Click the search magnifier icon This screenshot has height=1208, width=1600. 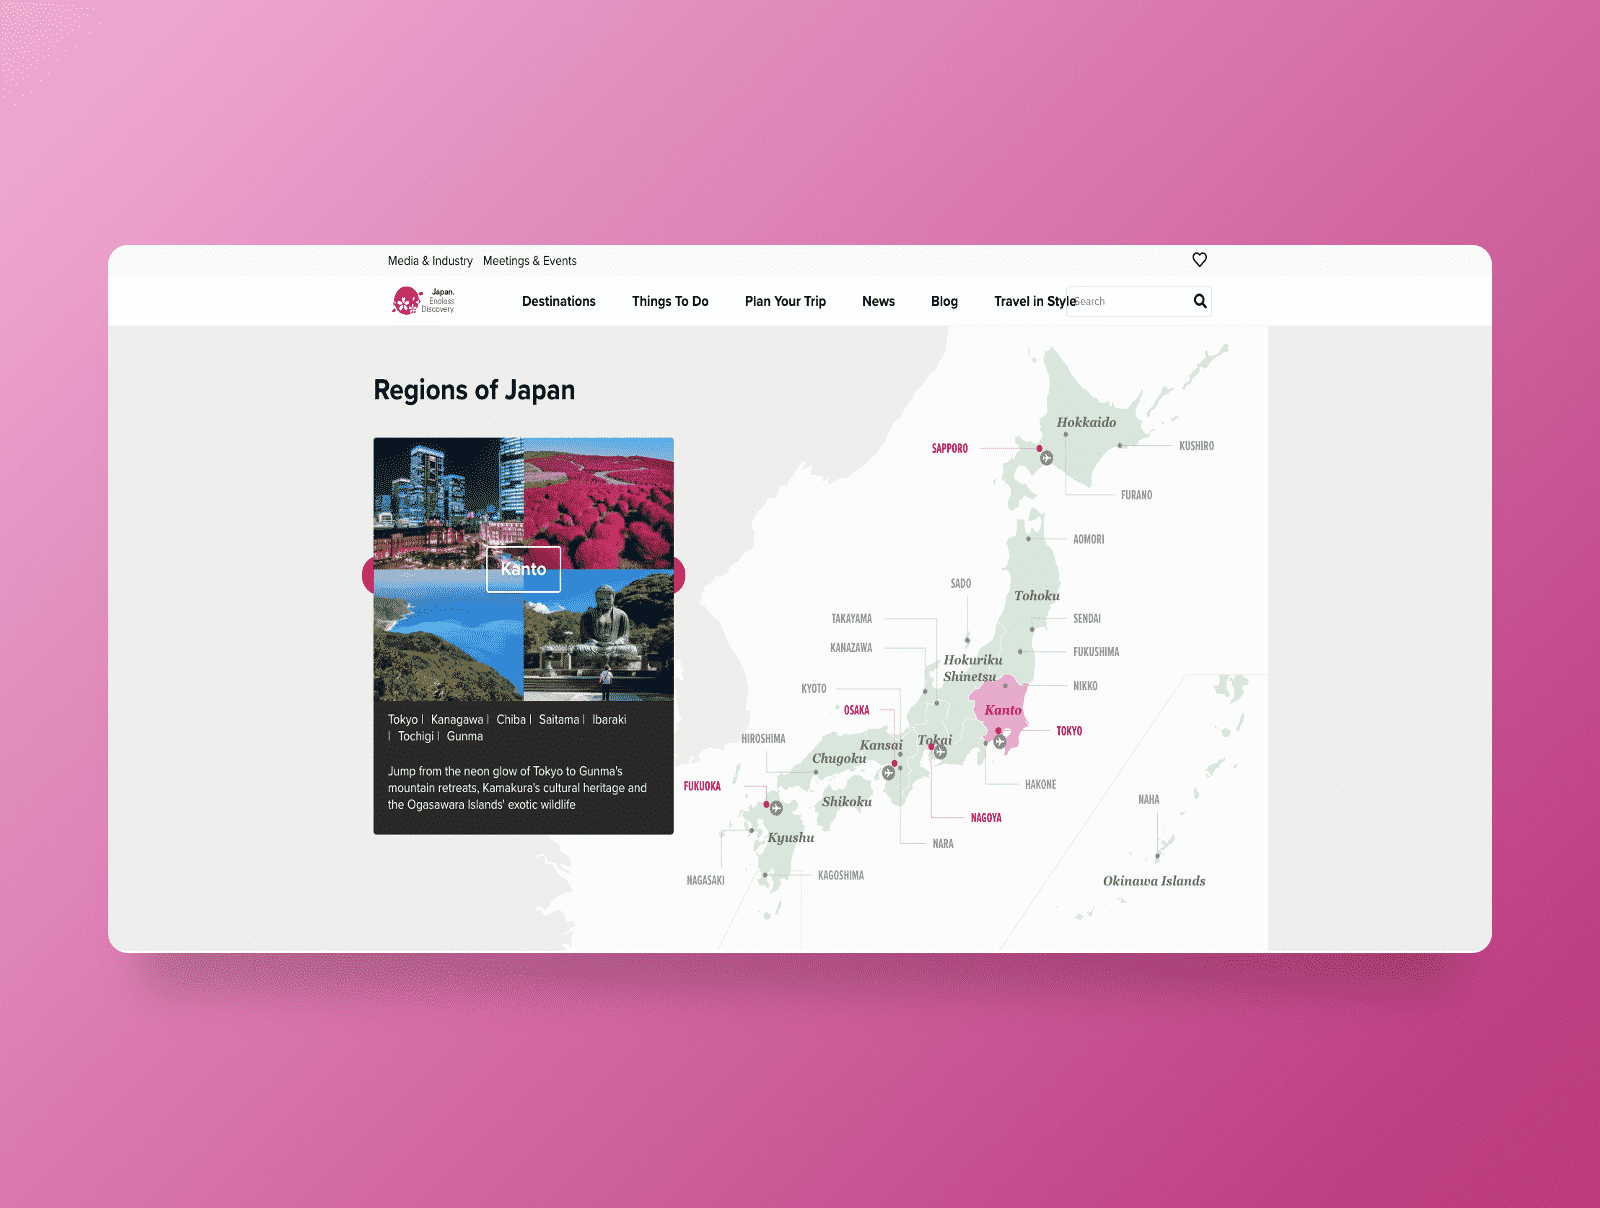pyautogui.click(x=1199, y=301)
